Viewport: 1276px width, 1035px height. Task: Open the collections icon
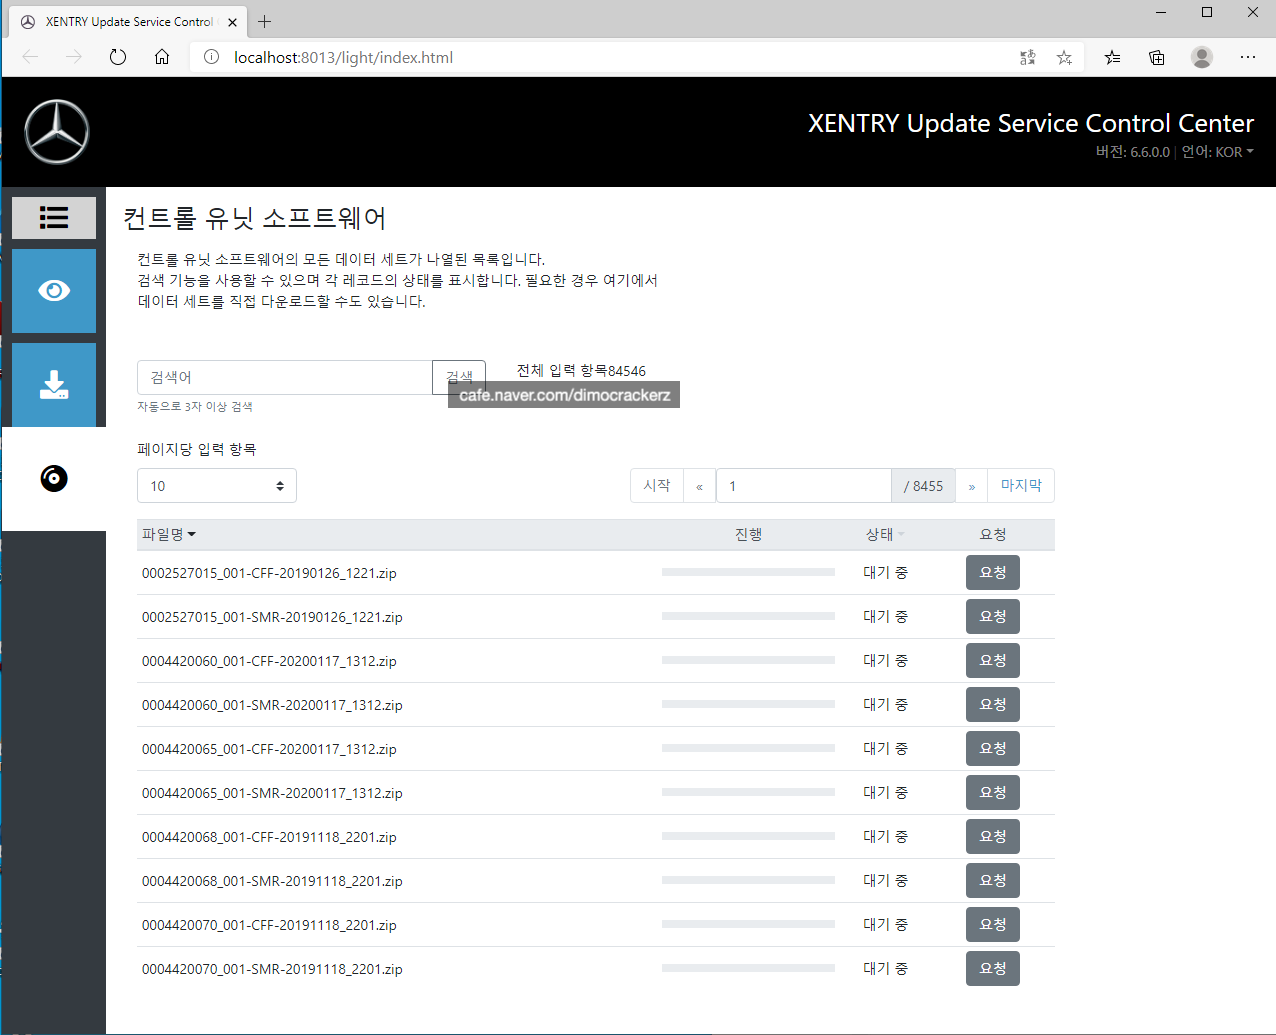tap(1157, 57)
